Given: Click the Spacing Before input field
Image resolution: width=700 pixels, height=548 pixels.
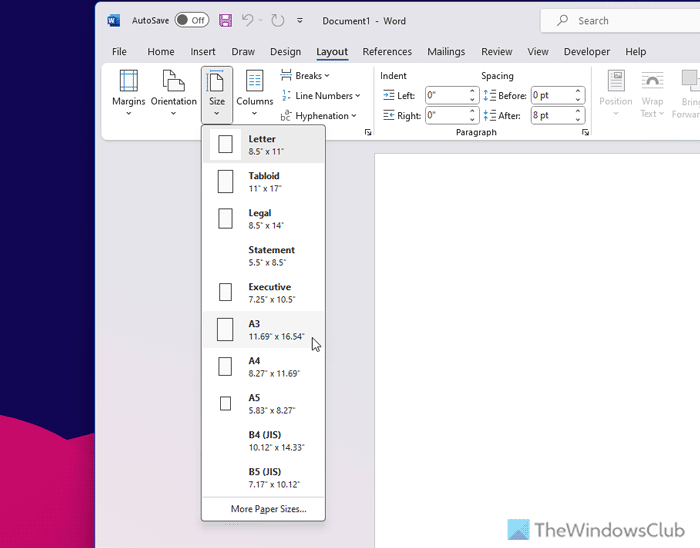Looking at the screenshot, I should coord(552,95).
